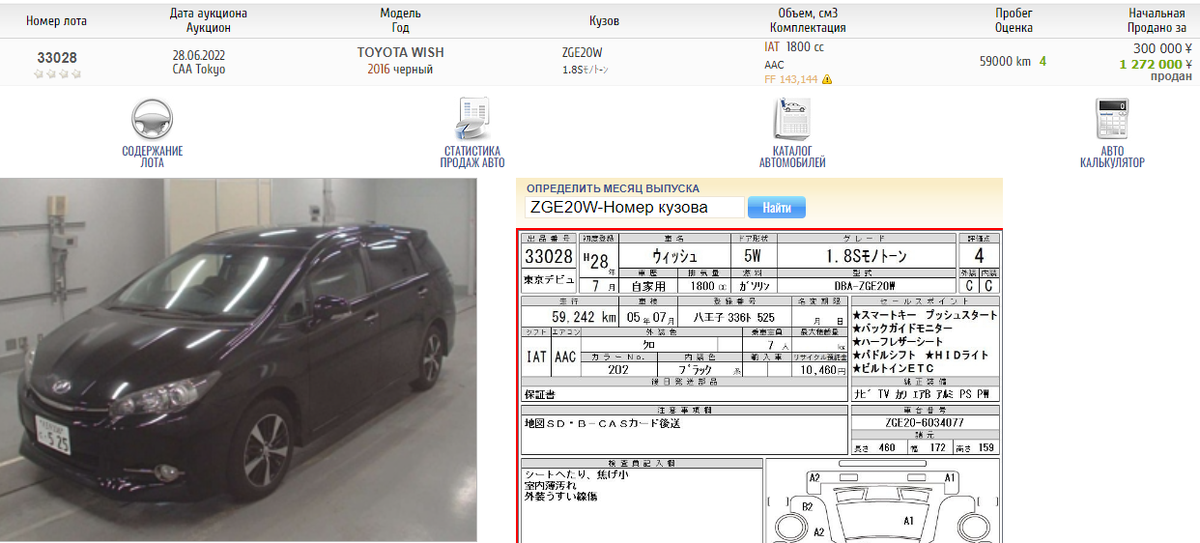Click the AAC equipment text

click(x=774, y=64)
